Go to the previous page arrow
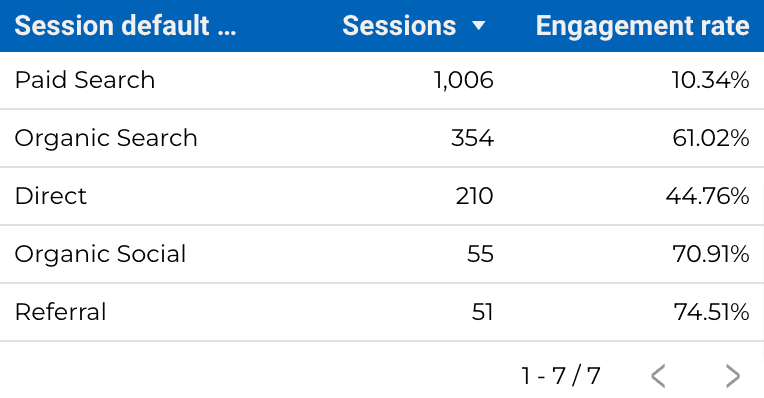 point(658,376)
